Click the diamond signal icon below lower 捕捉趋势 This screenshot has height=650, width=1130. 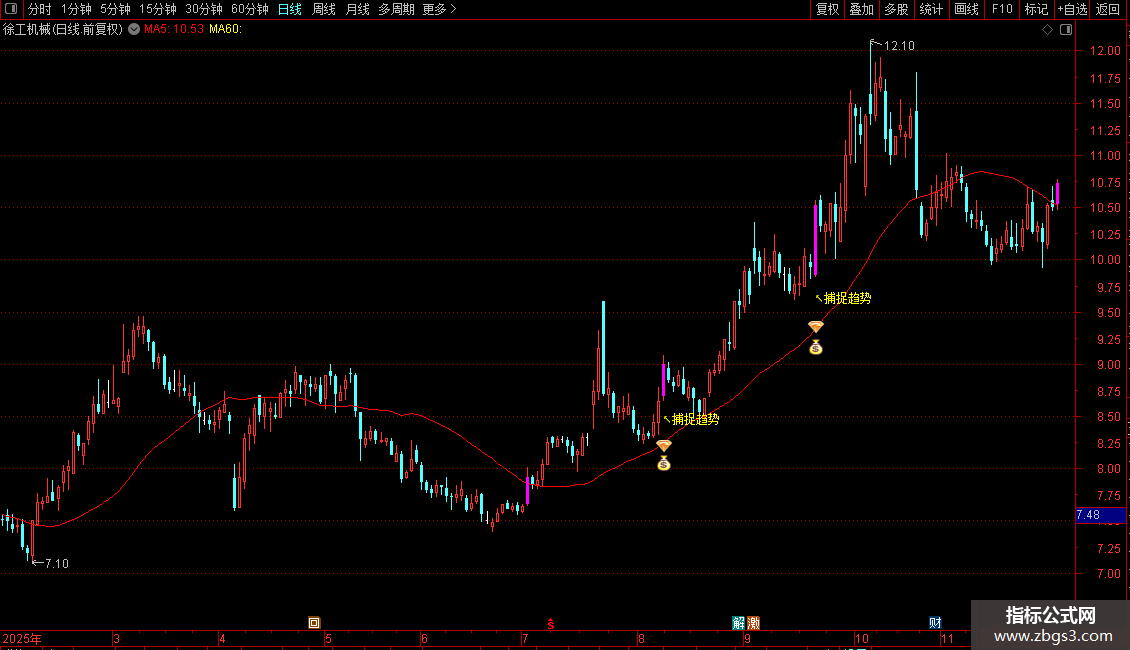pos(664,445)
